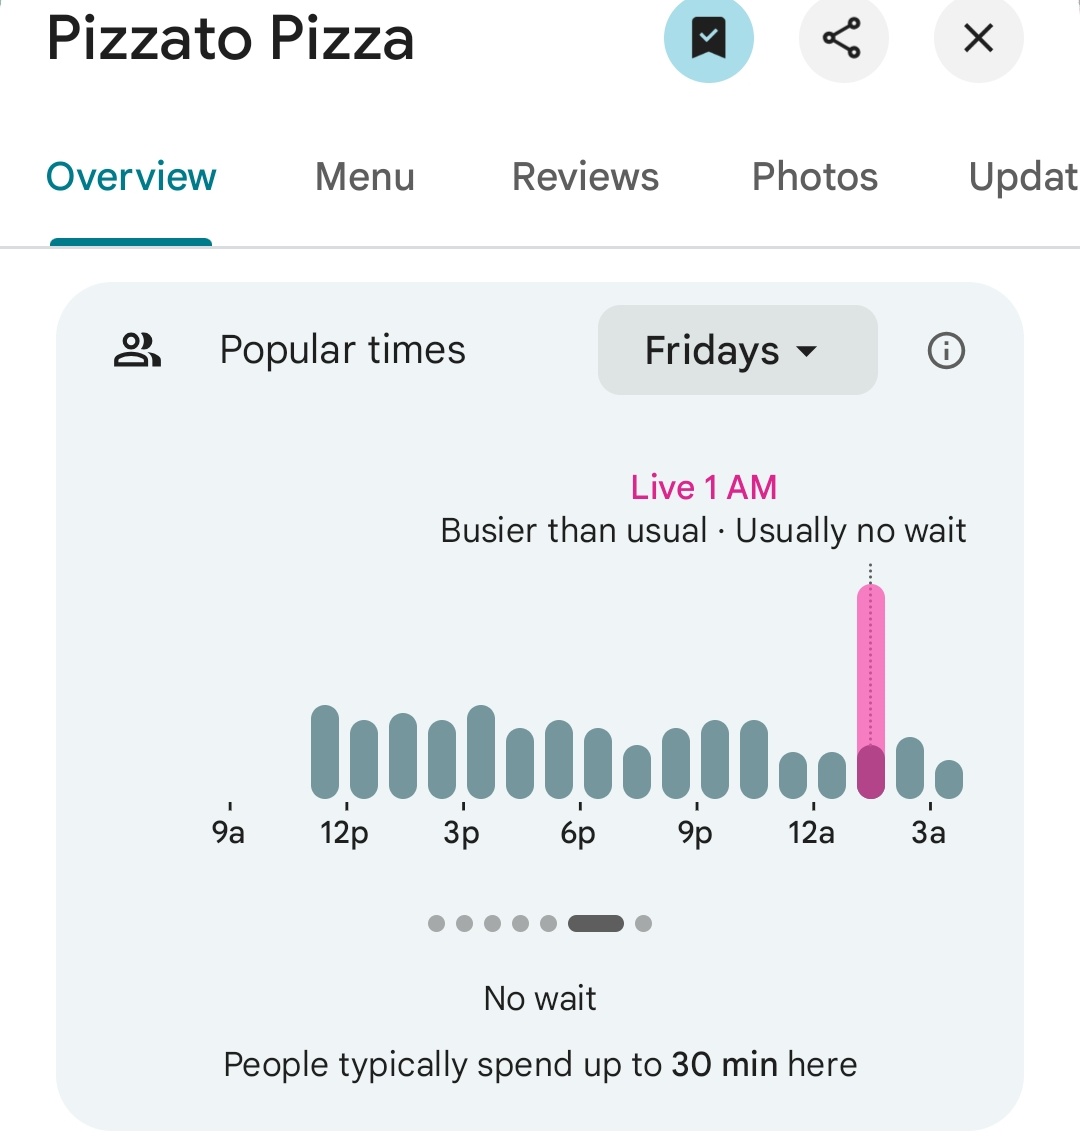Switch to the Menu tab
The width and height of the screenshot is (1080, 1137).
coord(365,176)
